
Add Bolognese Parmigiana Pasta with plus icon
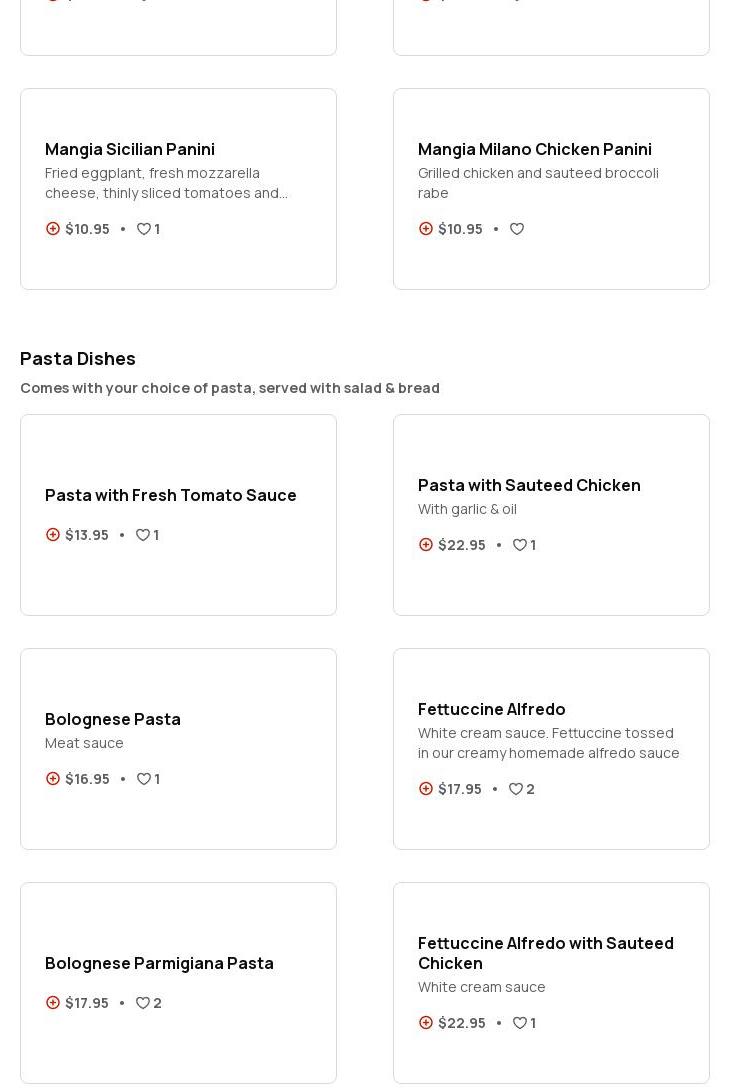53,1003
